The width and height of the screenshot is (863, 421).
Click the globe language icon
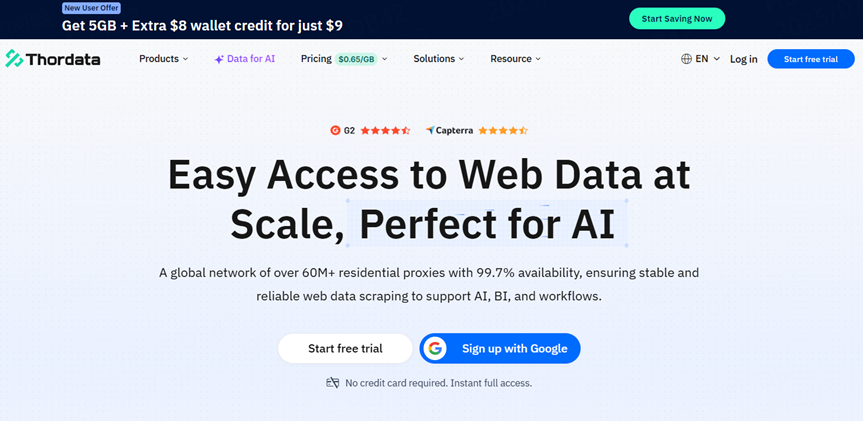coord(686,59)
